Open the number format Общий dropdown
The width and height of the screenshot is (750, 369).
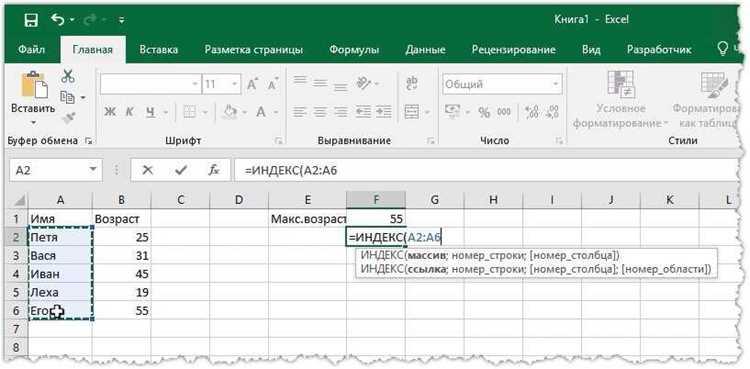(x=555, y=85)
